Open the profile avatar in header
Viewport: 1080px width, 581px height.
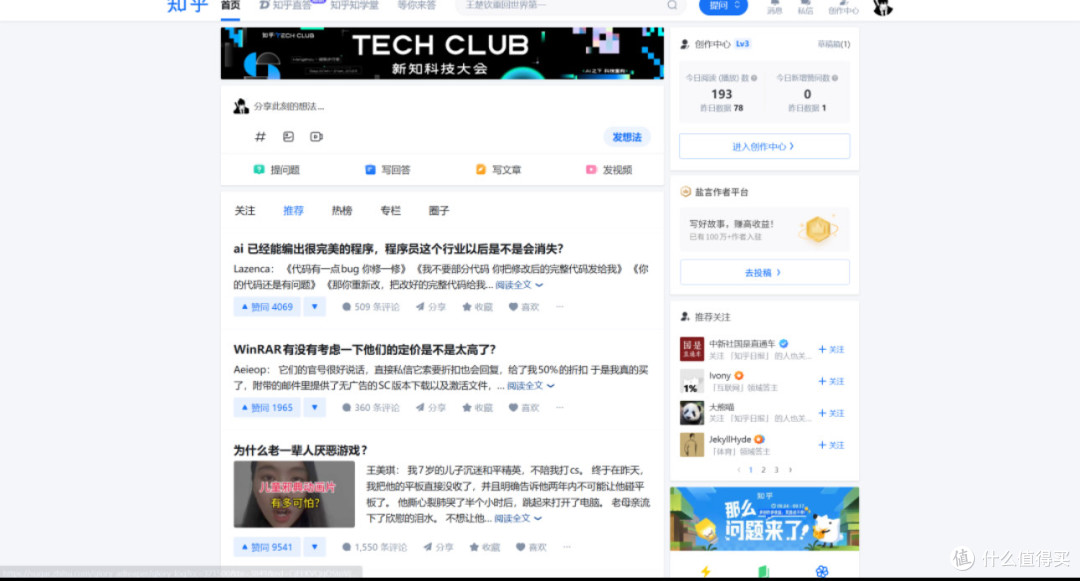pyautogui.click(x=882, y=7)
